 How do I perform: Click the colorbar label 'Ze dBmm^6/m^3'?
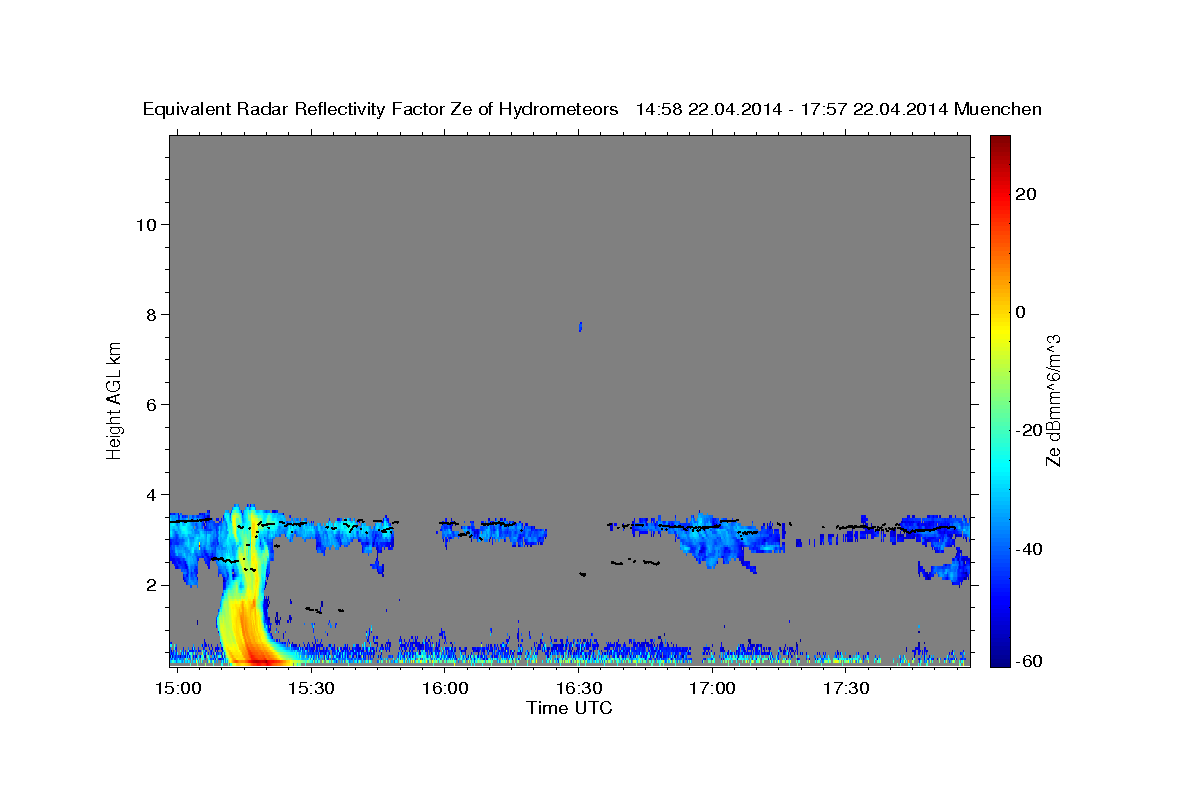1053,400
